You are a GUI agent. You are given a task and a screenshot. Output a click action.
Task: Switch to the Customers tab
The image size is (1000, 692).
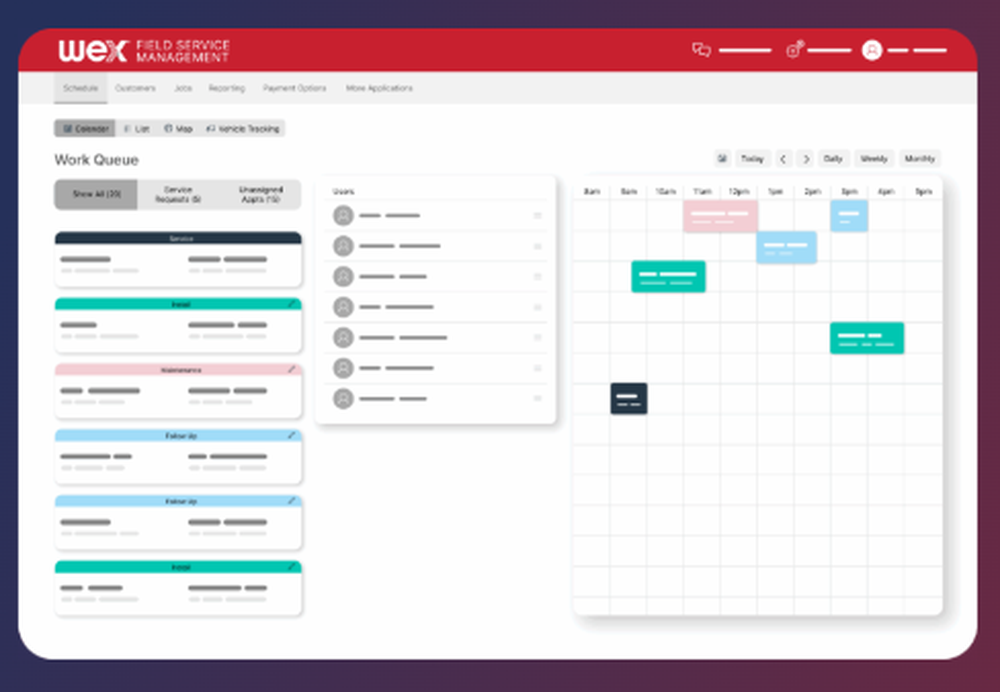click(136, 88)
